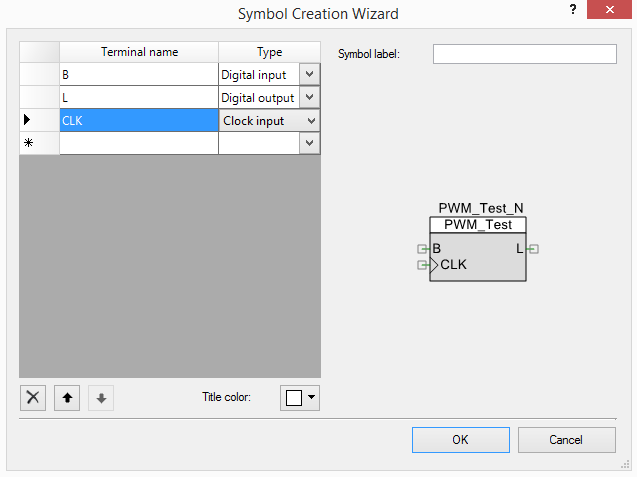Click the Terminal name column header
Image resolution: width=637 pixels, height=477 pixels.
(x=139, y=52)
